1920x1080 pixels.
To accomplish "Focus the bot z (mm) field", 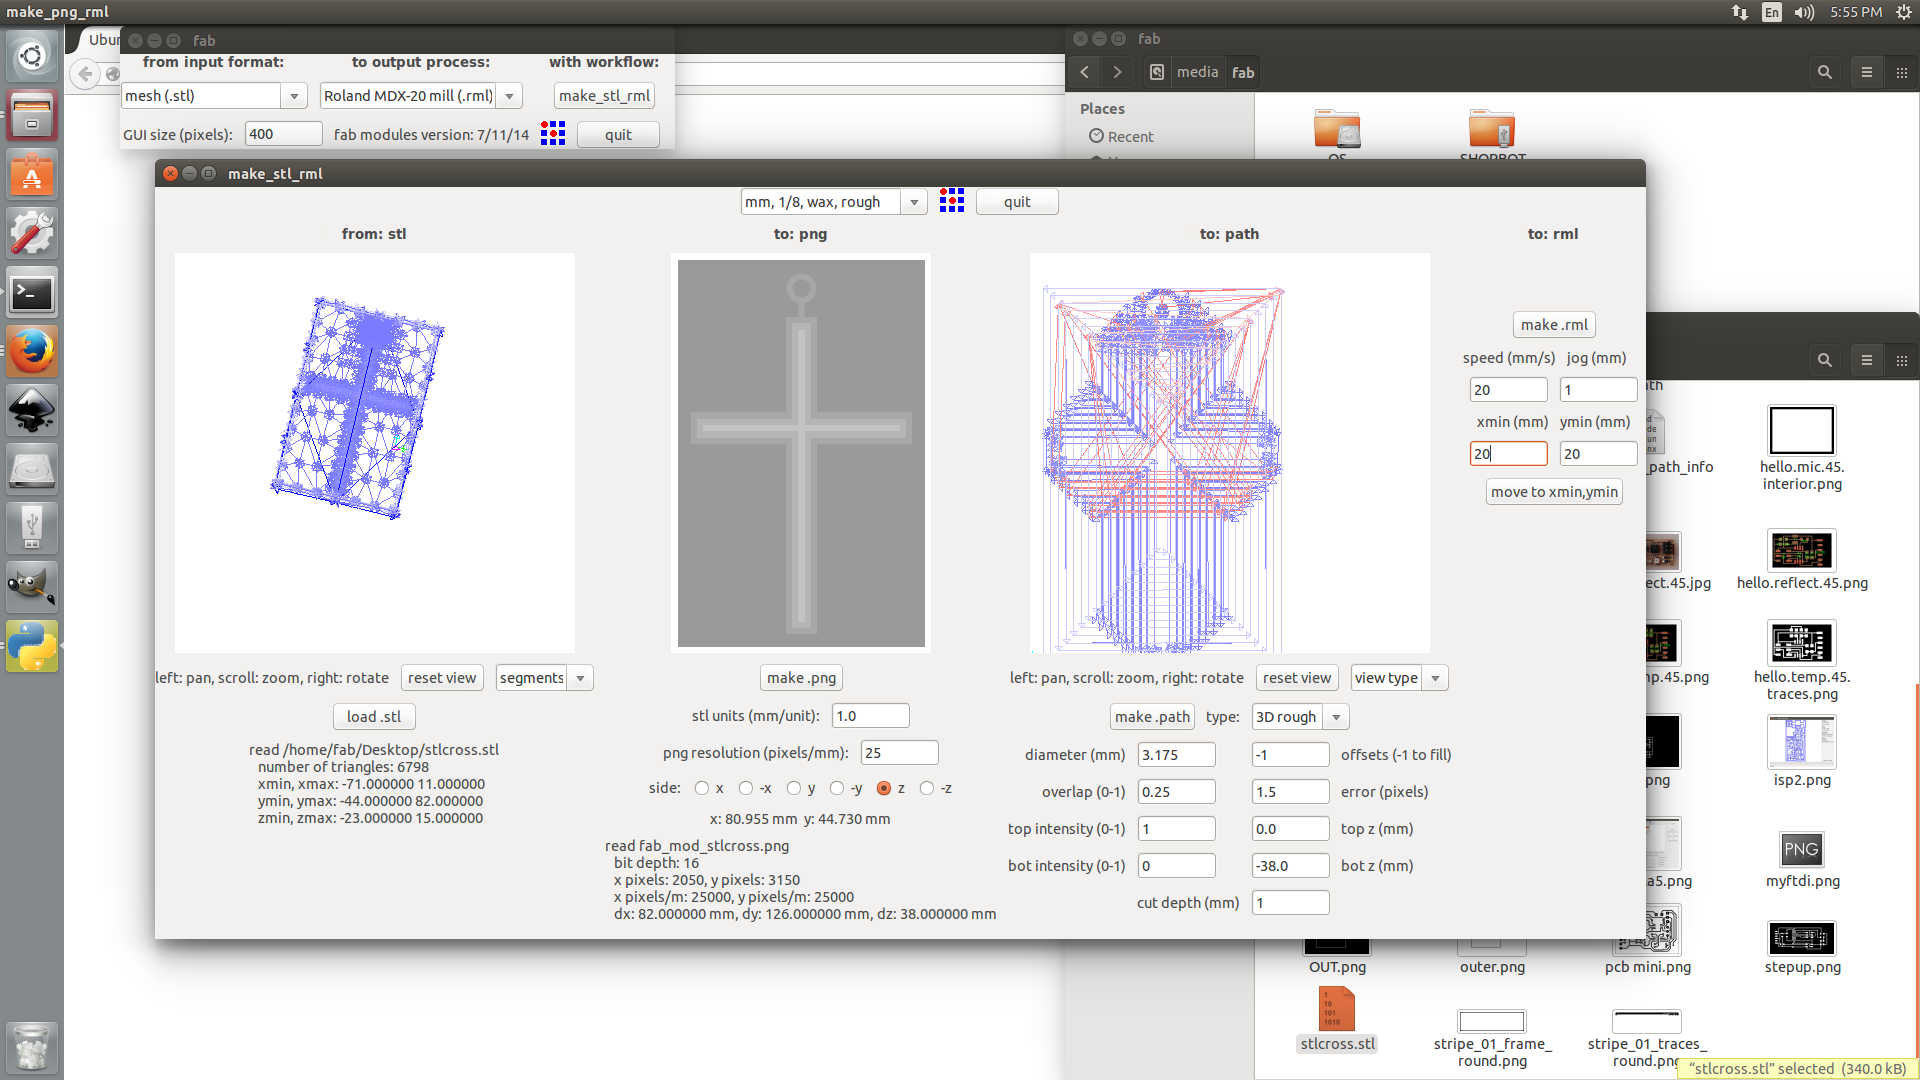I will [1290, 866].
